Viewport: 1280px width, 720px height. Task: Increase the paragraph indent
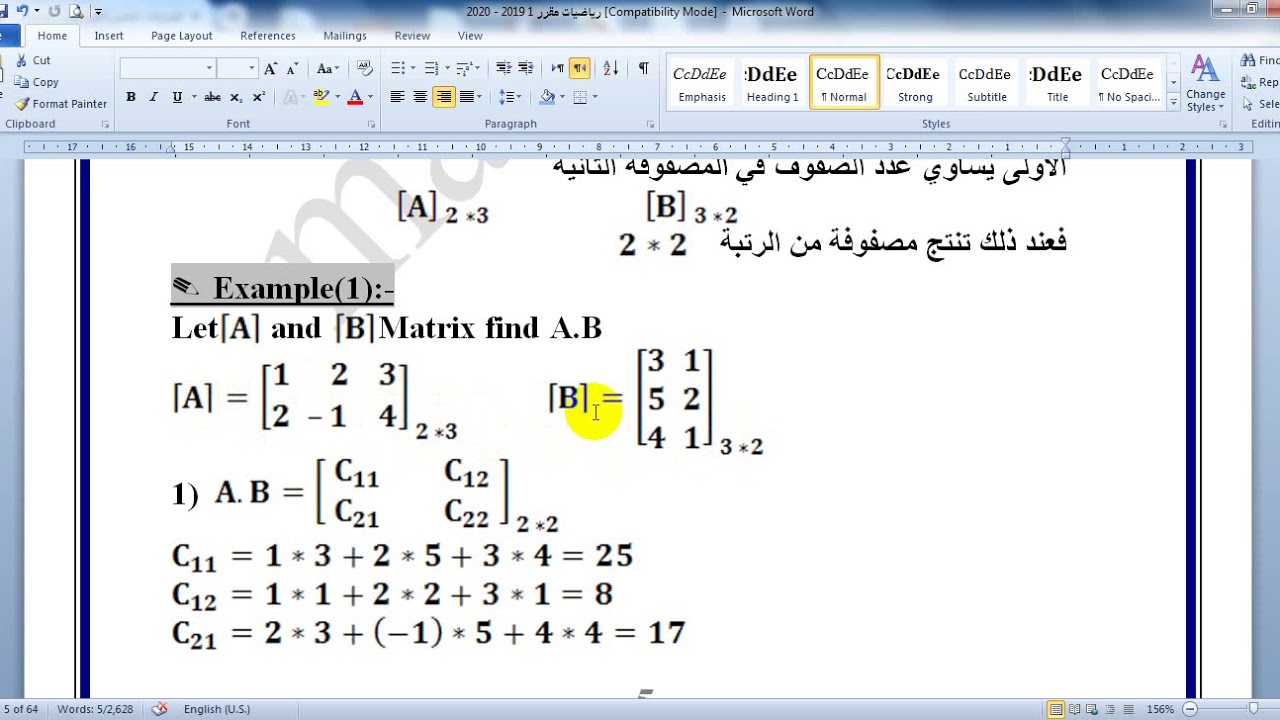[x=525, y=69]
